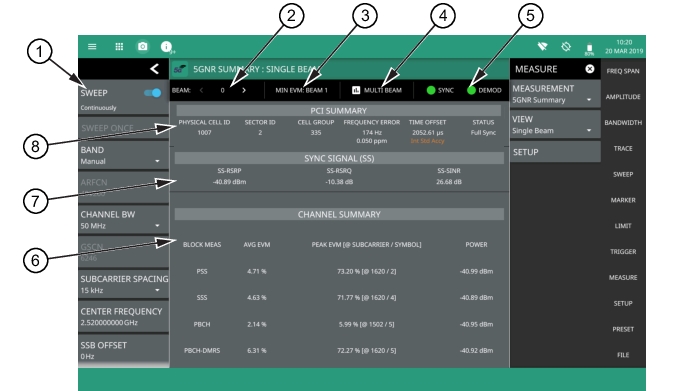
Task: Open the SUBCARRIER SPACING 15 kHz dropdown
Action: coord(123,284)
